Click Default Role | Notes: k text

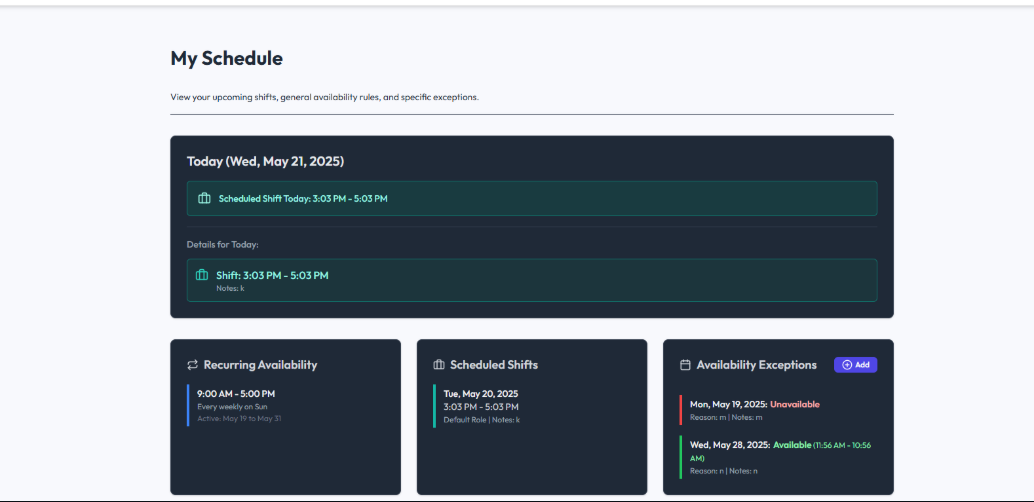(481, 420)
